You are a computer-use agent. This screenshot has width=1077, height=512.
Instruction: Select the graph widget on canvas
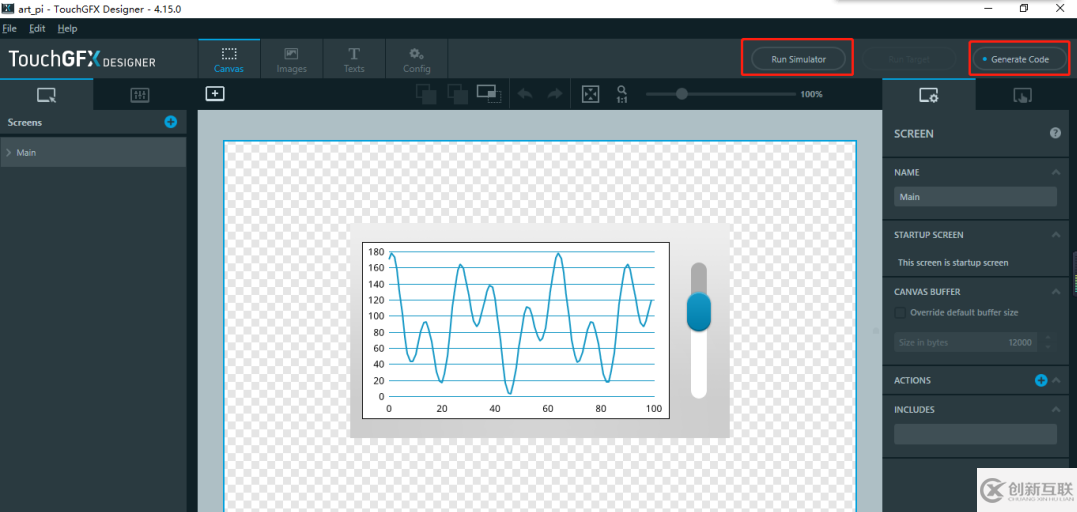(517, 330)
